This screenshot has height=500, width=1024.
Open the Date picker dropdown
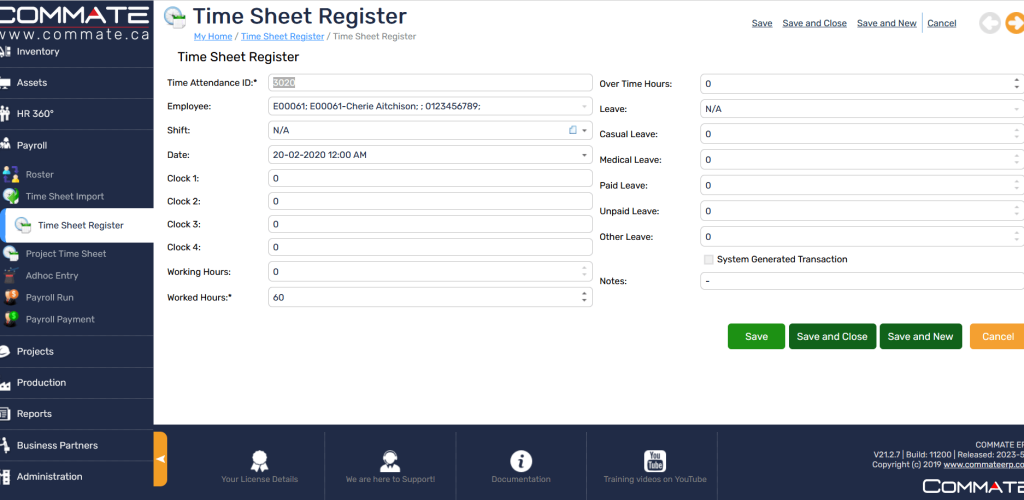[584, 155]
